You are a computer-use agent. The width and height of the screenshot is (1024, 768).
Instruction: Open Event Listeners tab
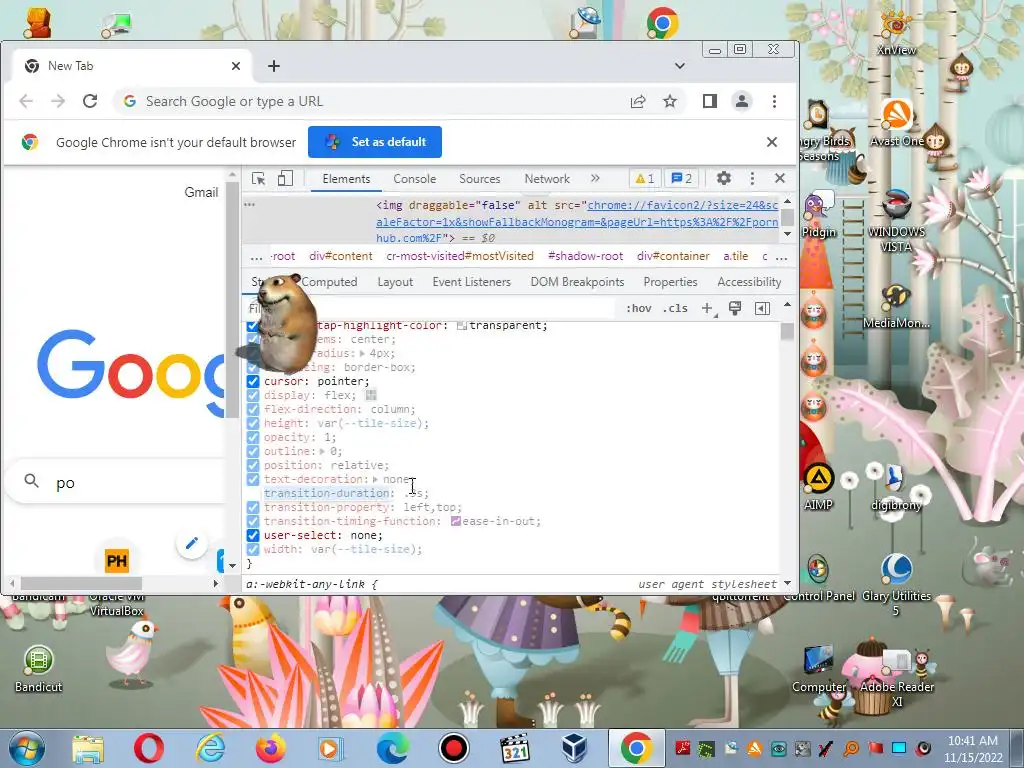click(472, 282)
